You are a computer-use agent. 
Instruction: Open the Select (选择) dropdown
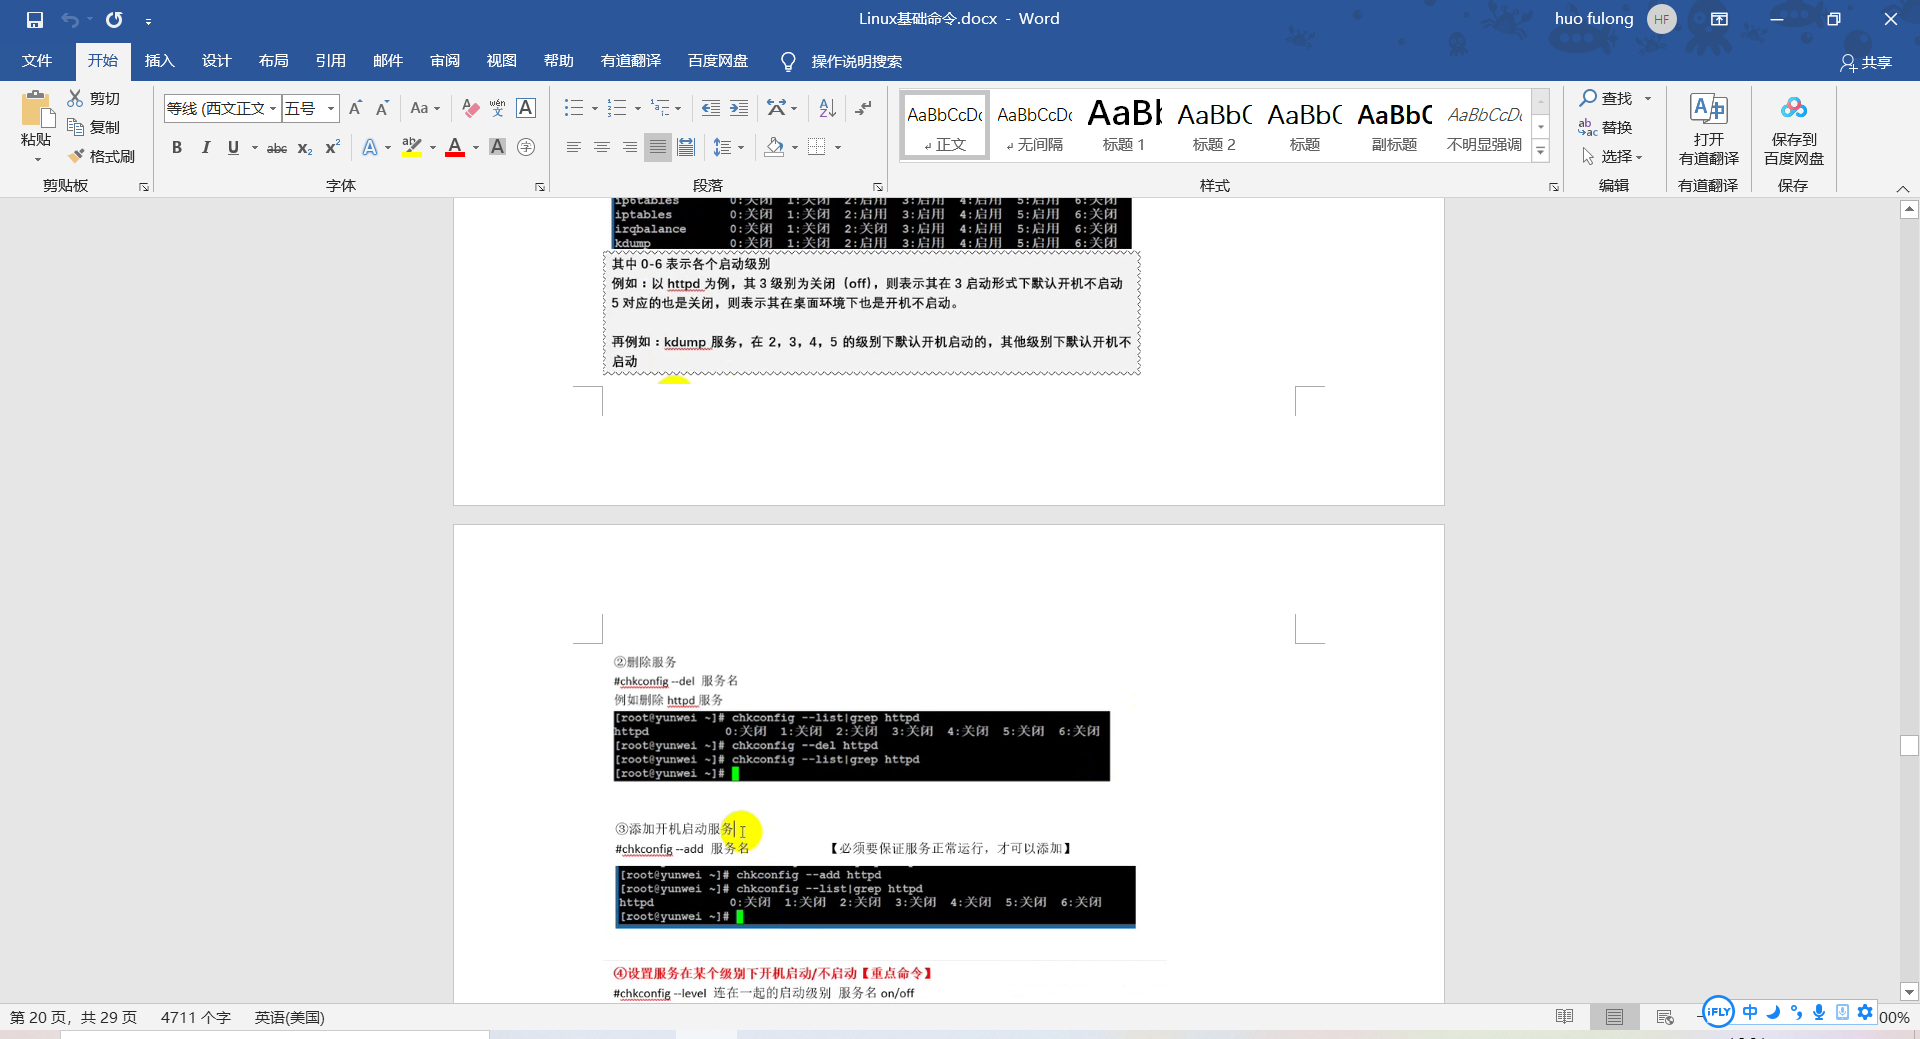pos(1612,156)
